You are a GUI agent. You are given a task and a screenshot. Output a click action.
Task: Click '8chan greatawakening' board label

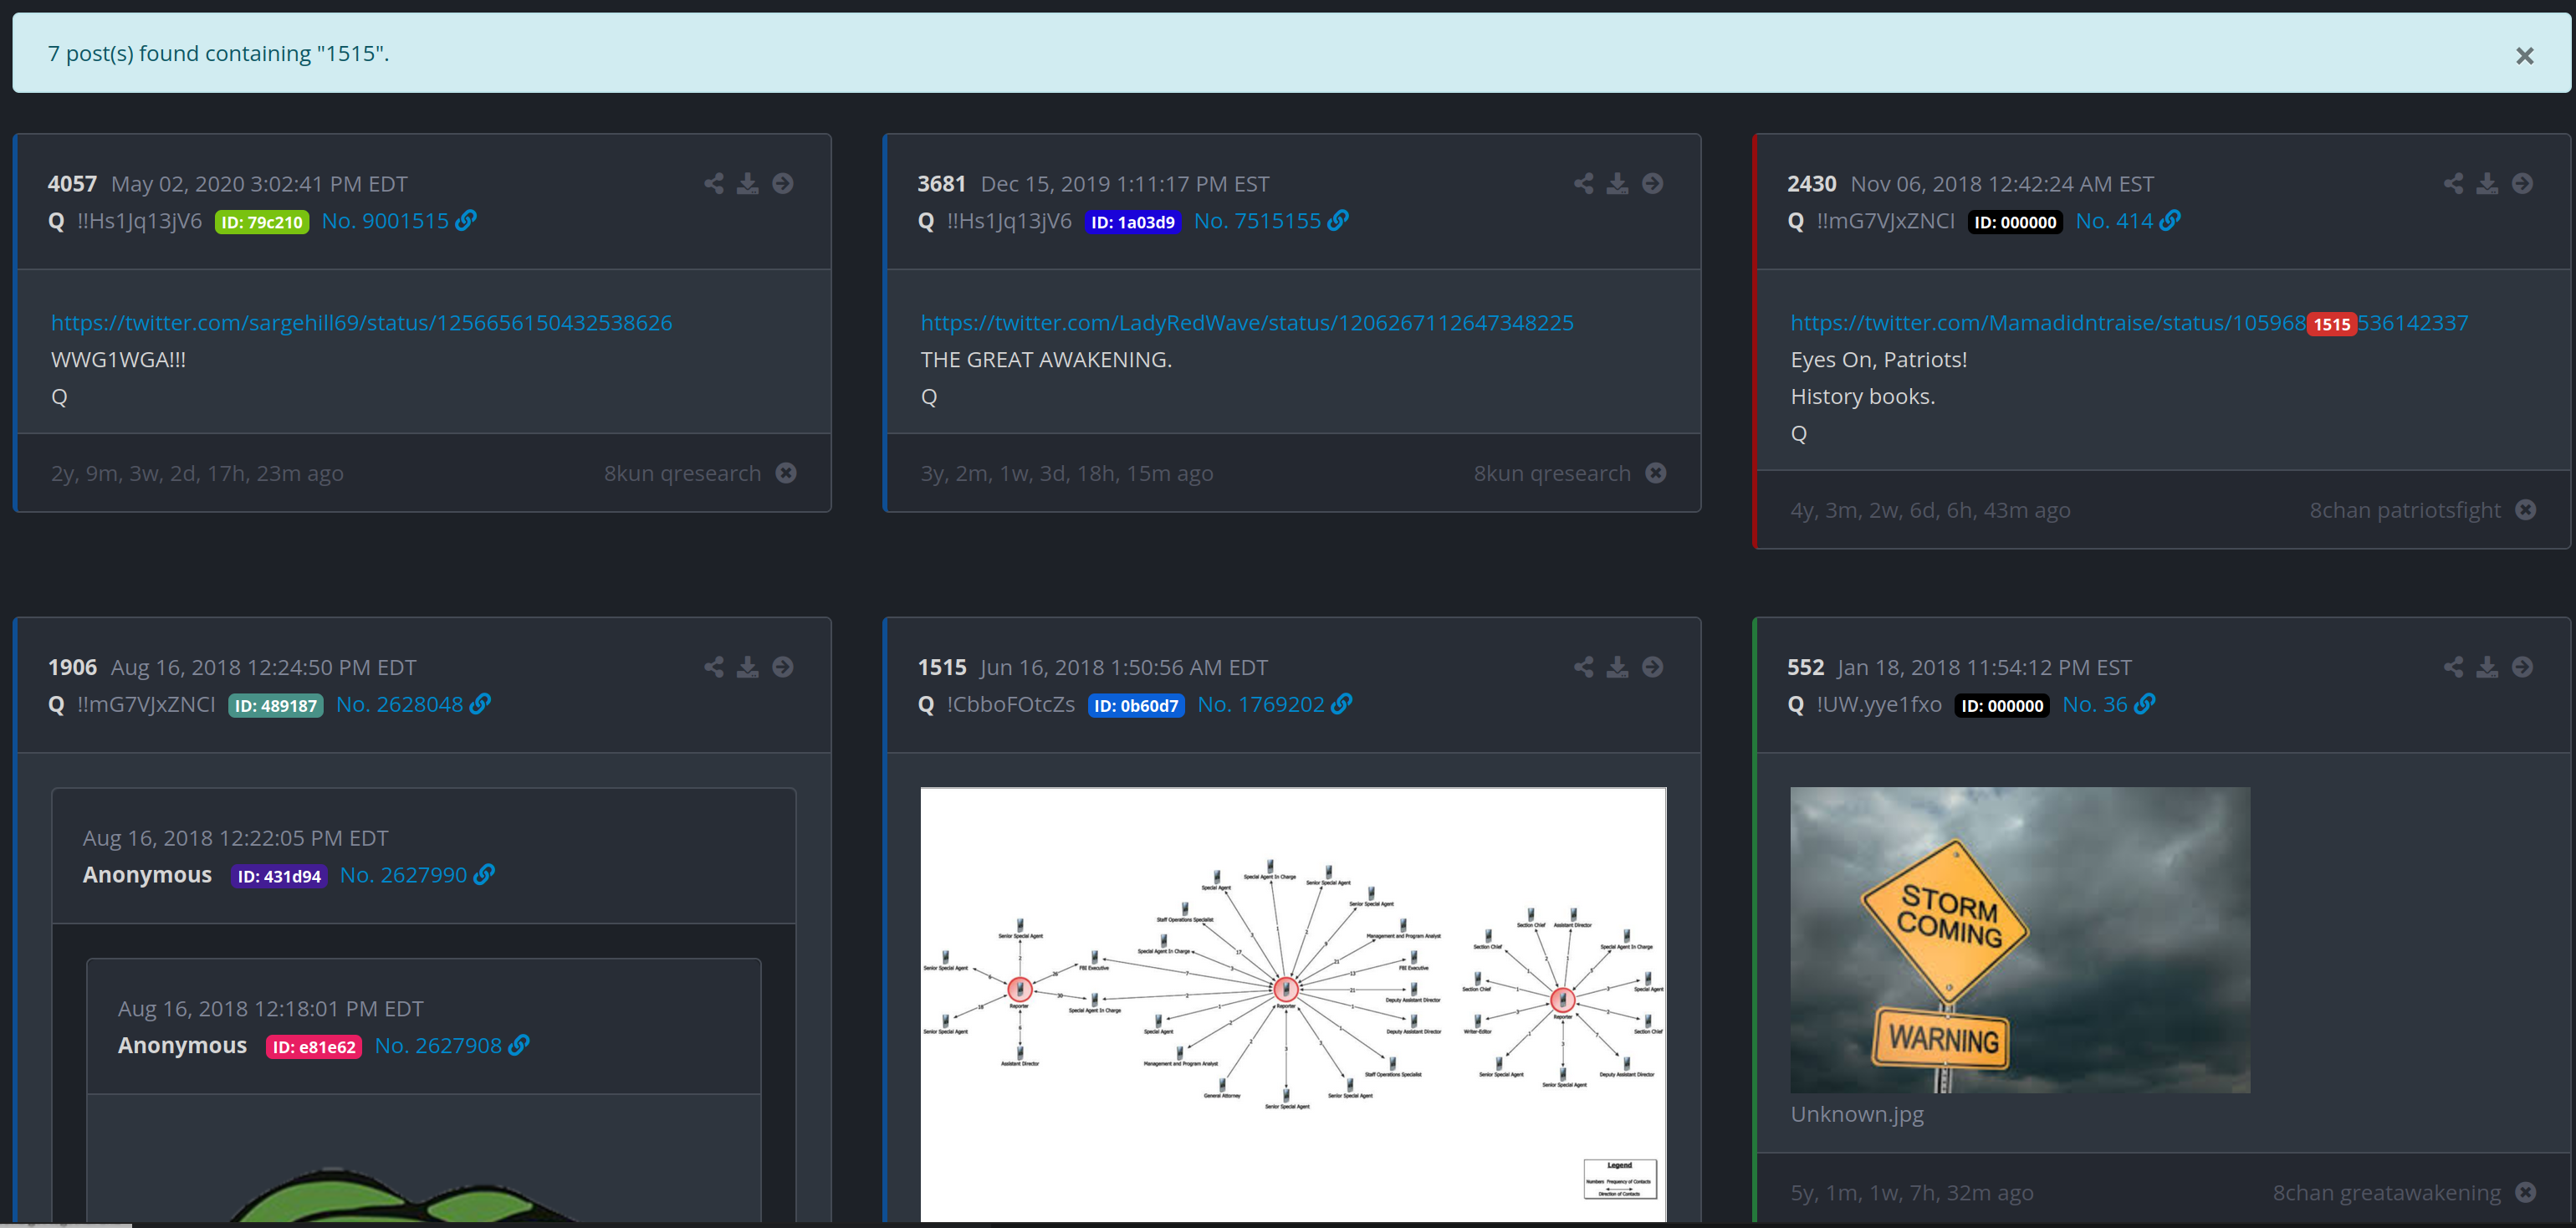pos(2387,1193)
